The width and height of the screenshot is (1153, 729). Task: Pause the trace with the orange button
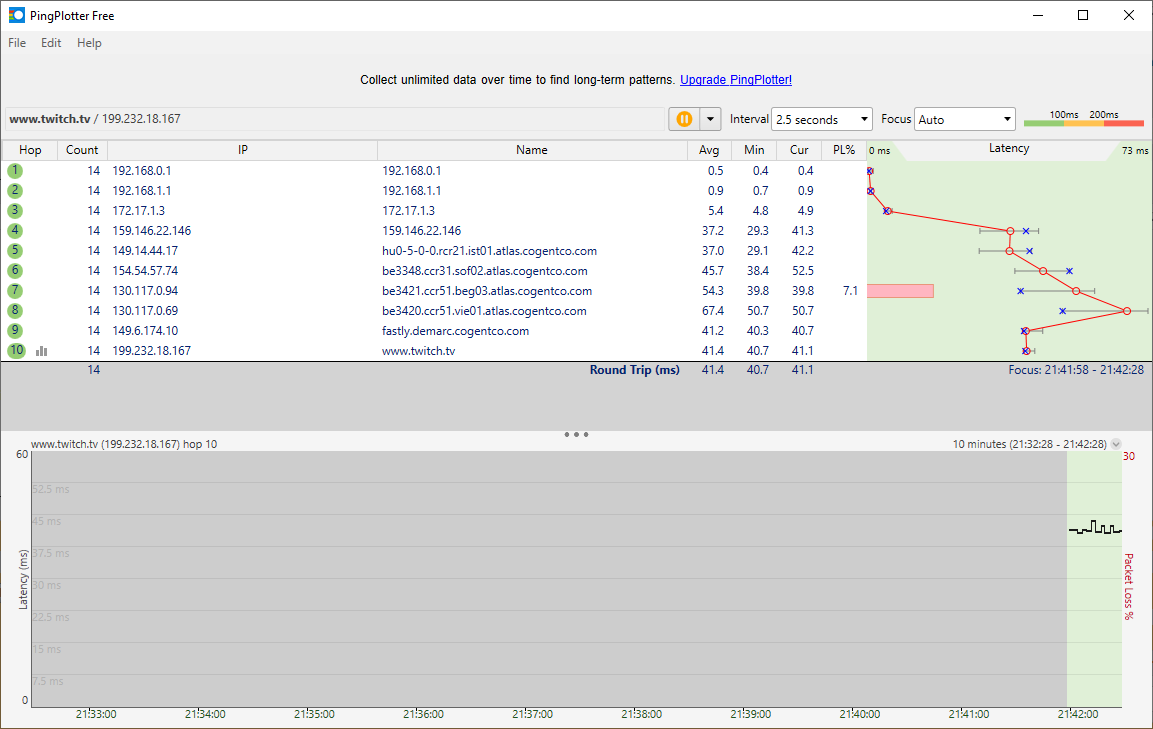pos(684,119)
